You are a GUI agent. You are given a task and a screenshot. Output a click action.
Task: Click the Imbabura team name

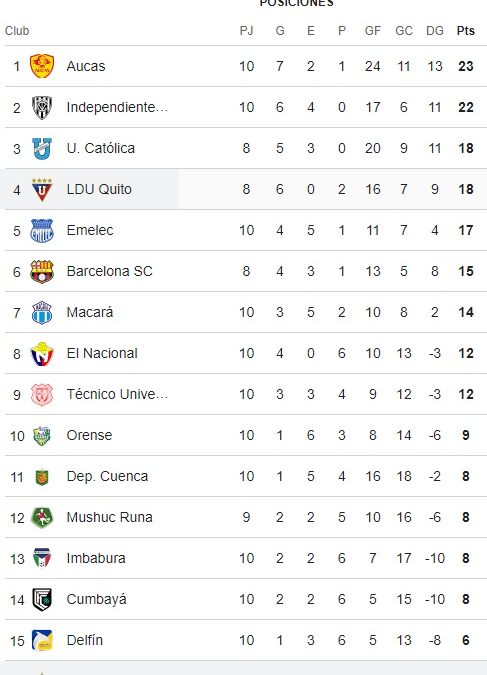96,558
